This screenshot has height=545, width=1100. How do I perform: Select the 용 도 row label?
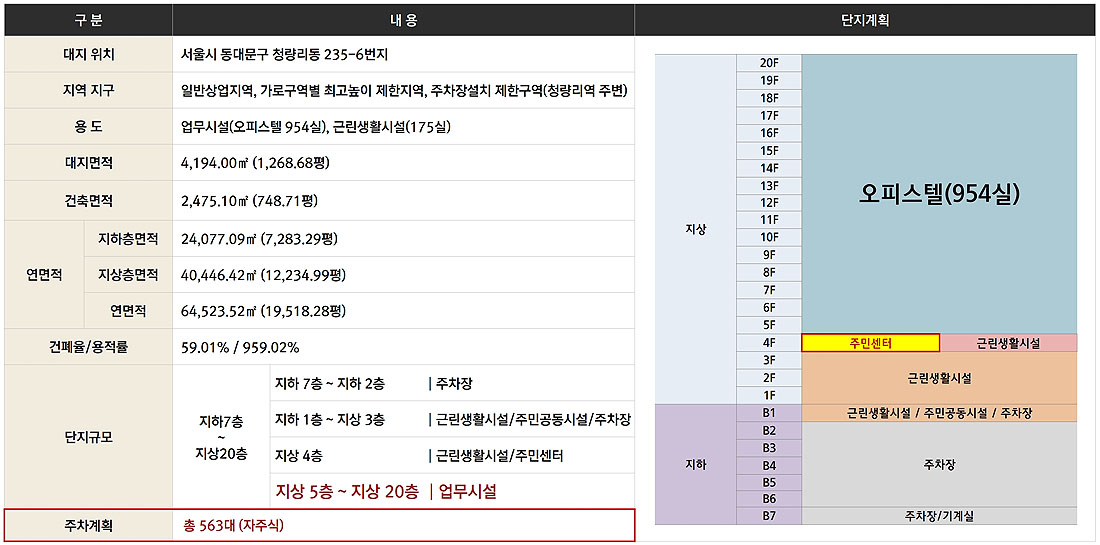pyautogui.click(x=88, y=127)
